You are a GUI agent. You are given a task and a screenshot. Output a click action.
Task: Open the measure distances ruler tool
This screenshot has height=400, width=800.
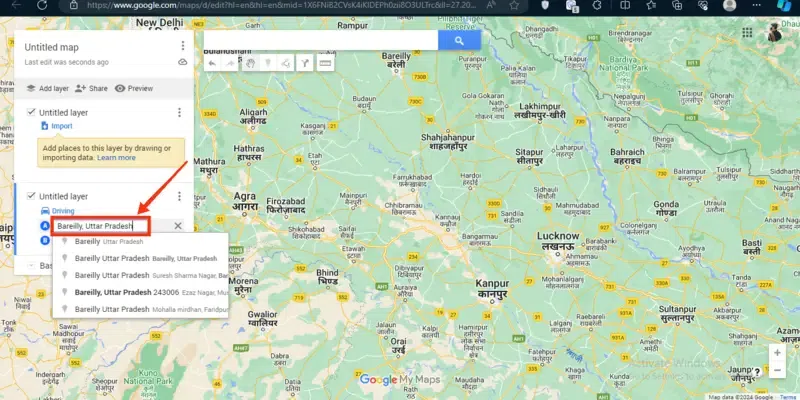point(325,63)
